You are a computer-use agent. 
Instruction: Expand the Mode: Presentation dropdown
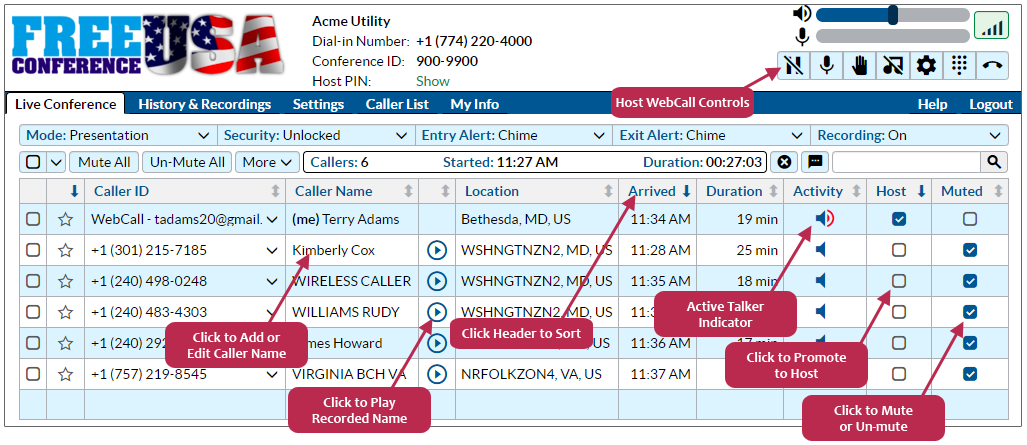click(x=118, y=136)
